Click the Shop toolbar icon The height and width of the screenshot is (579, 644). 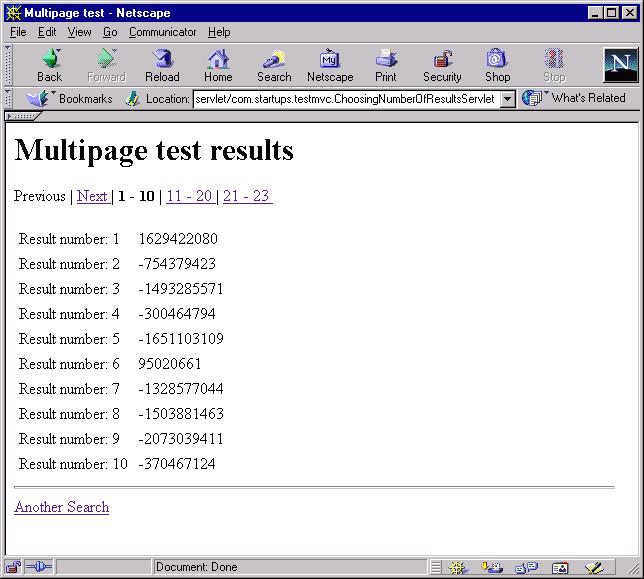pos(497,65)
